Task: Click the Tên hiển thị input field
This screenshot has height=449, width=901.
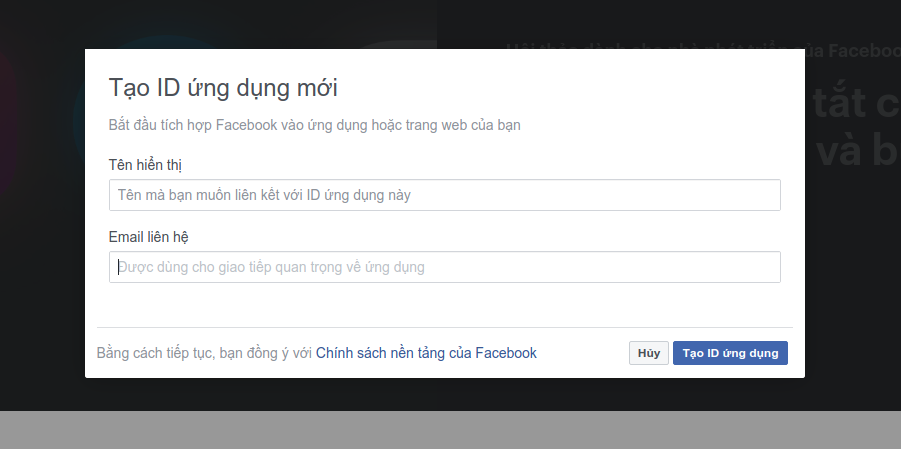Action: point(444,195)
